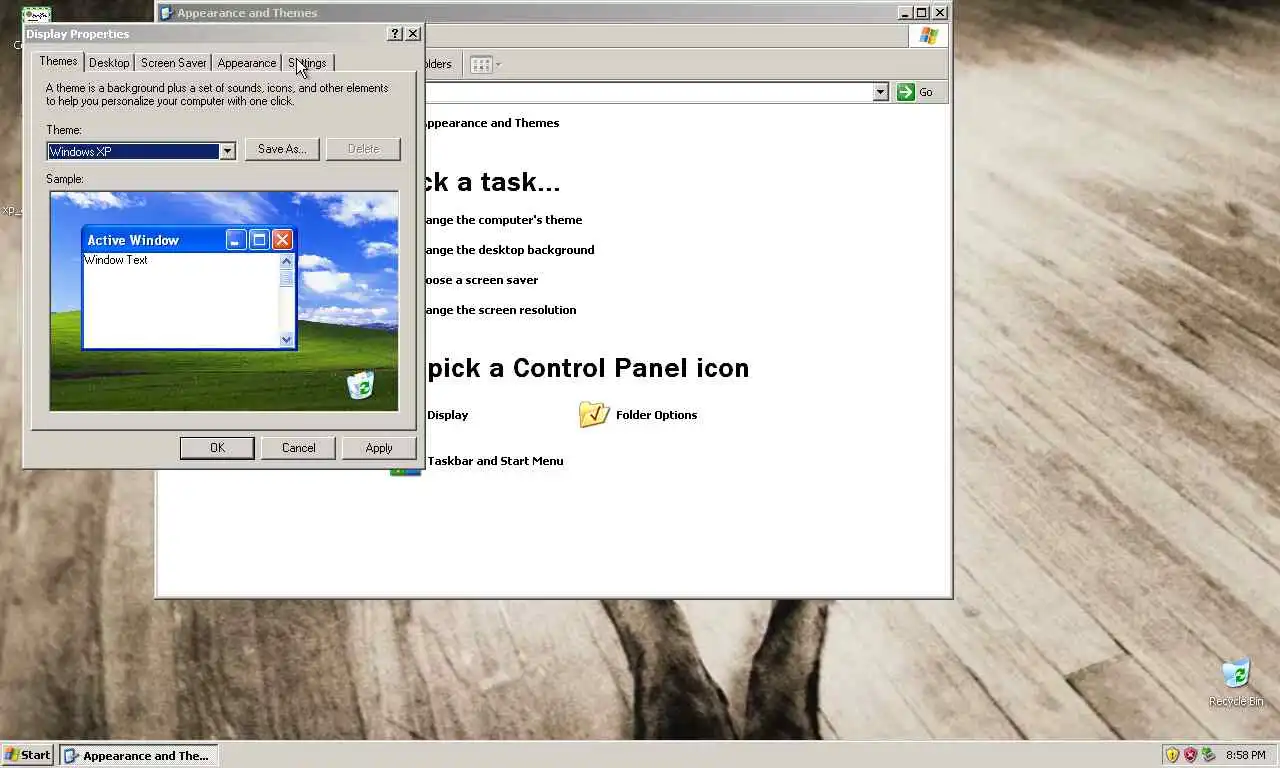This screenshot has width=1280, height=768.
Task: Click the theme sample preview image
Action: [x=224, y=301]
